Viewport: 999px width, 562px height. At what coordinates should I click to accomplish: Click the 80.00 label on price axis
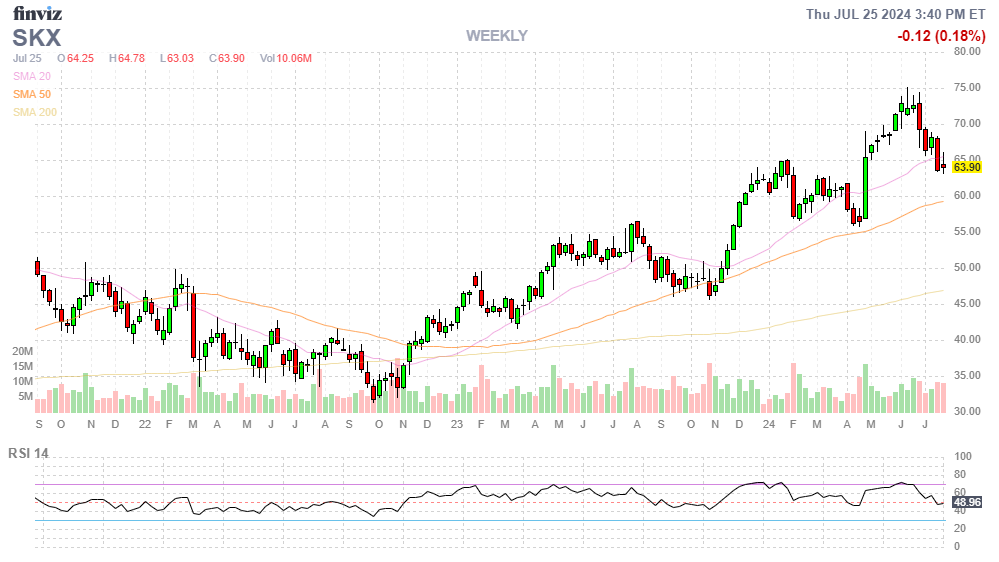(967, 52)
